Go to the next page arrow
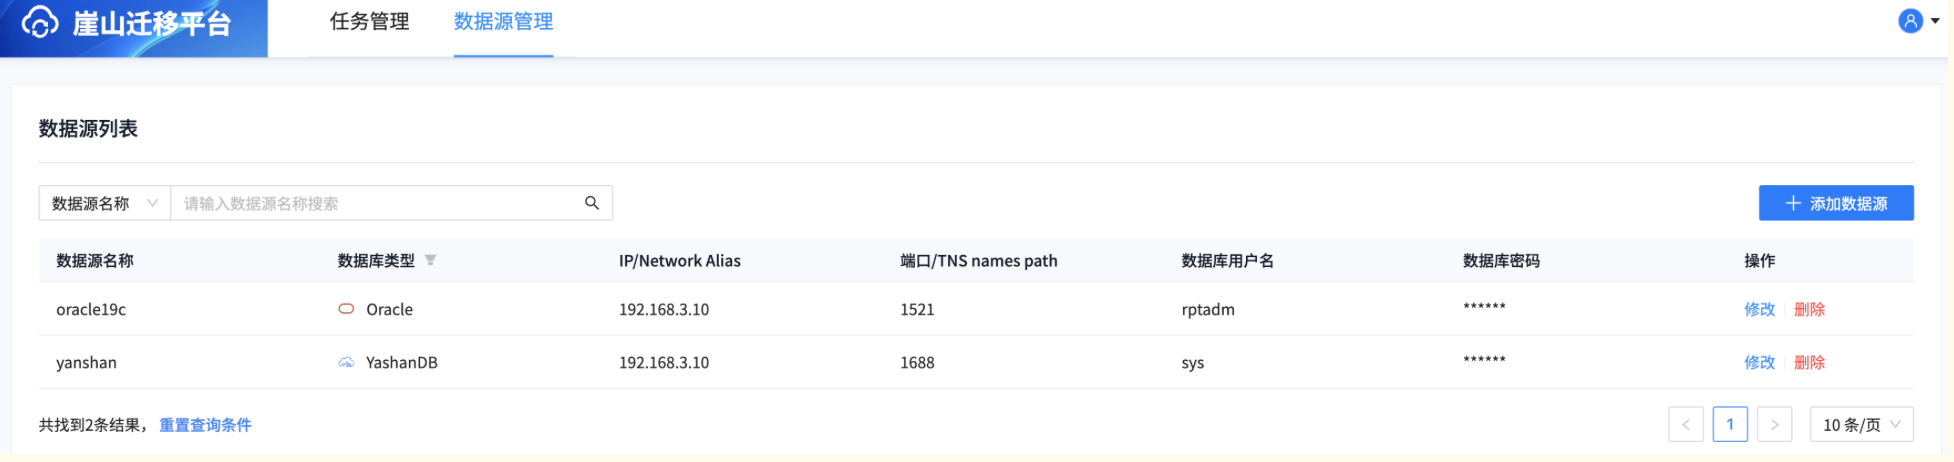The image size is (1954, 462). (1774, 424)
